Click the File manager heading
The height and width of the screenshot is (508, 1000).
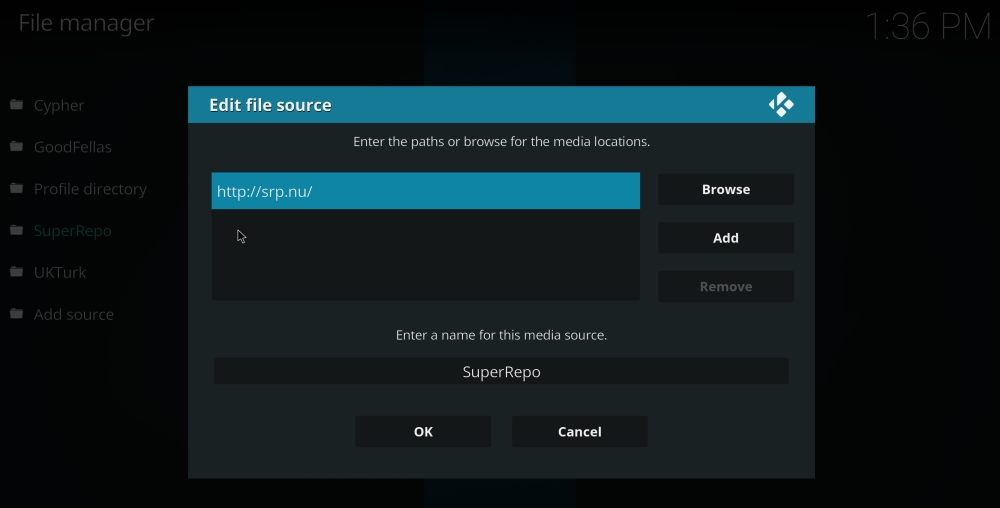[x=86, y=23]
